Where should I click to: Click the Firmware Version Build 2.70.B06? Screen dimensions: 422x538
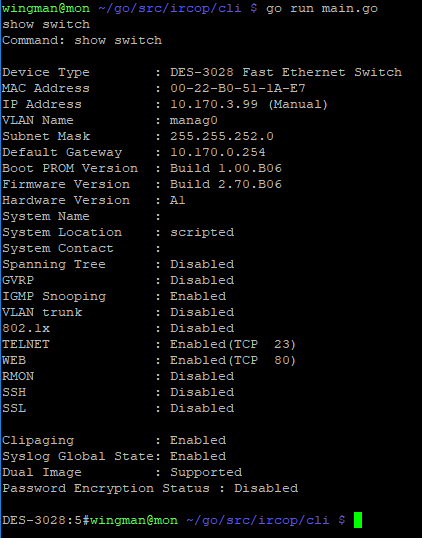[226, 184]
